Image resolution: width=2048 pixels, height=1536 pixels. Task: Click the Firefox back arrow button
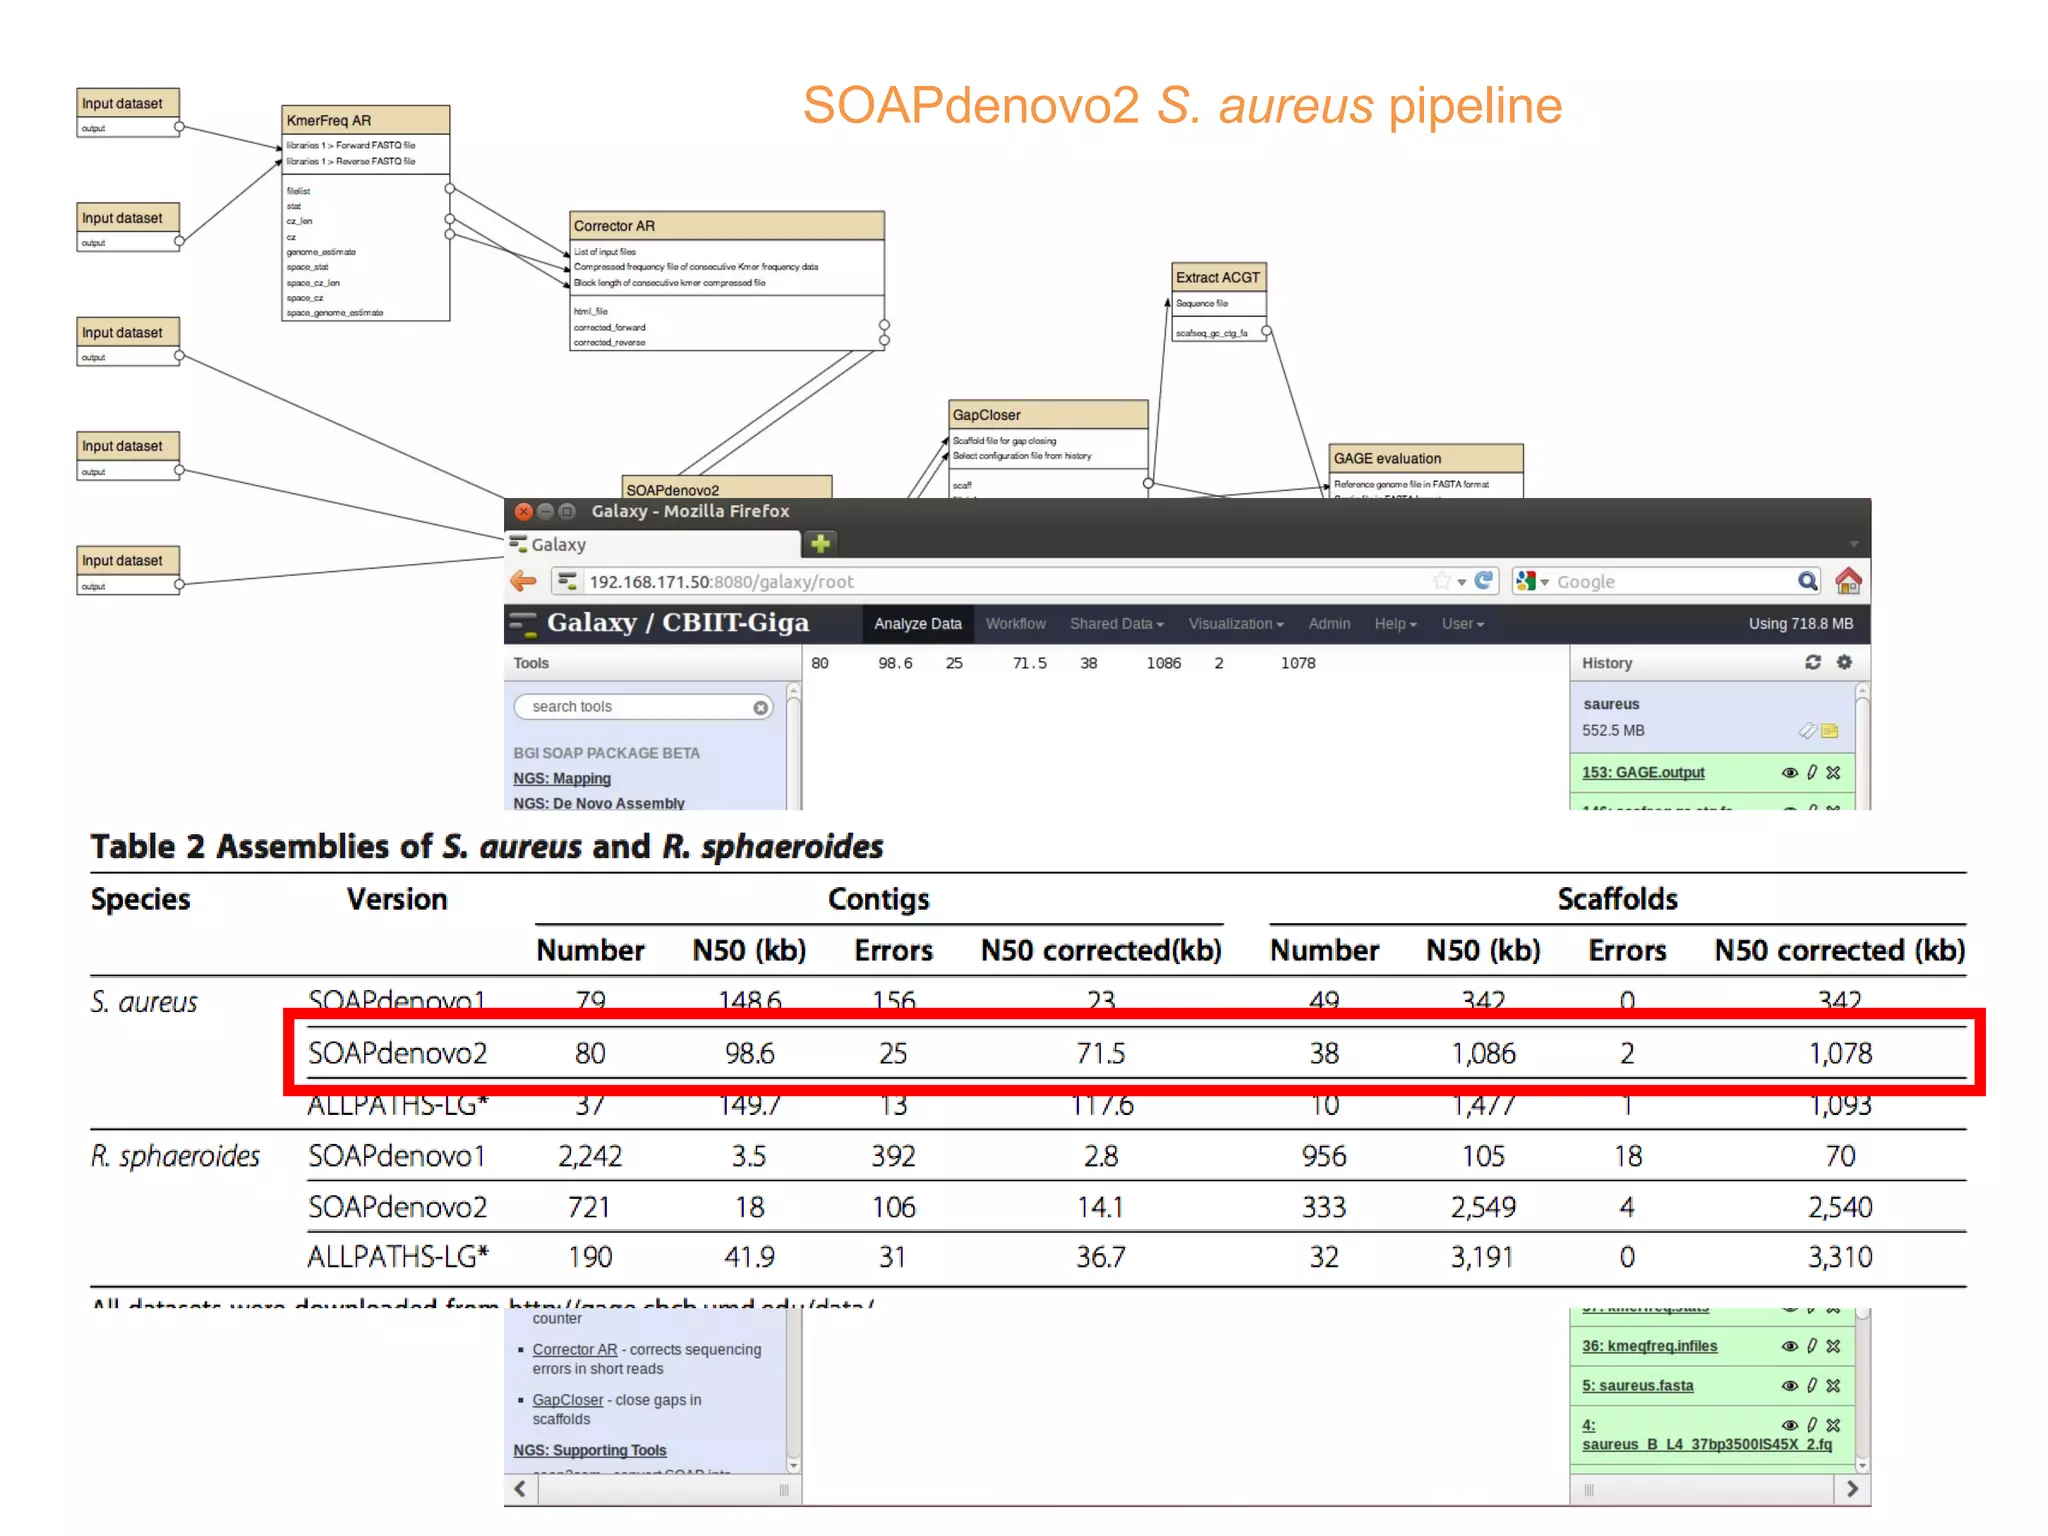point(523,581)
